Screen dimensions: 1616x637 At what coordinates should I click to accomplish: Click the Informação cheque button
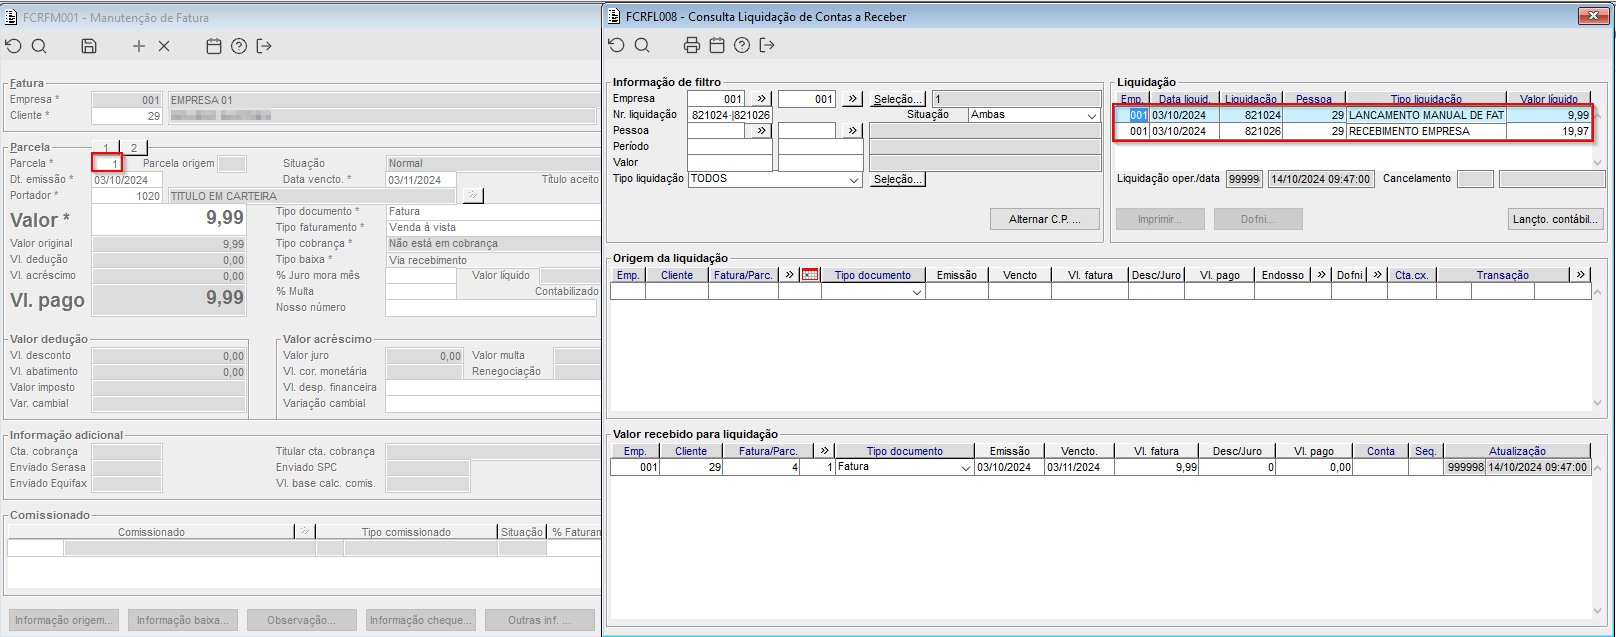pyautogui.click(x=421, y=620)
